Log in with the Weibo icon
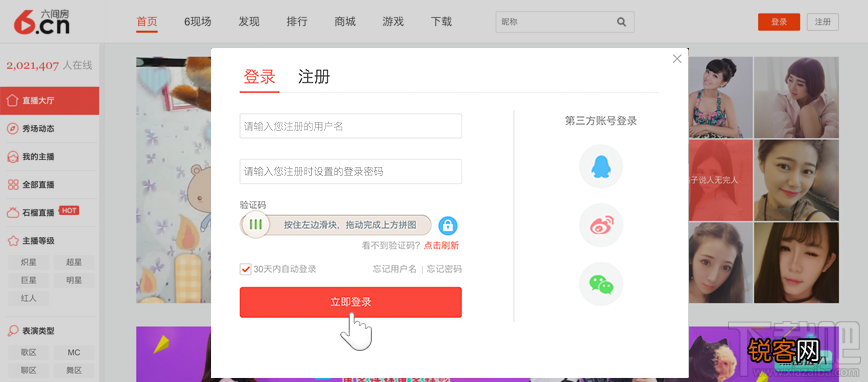The width and height of the screenshot is (868, 382). (x=601, y=225)
